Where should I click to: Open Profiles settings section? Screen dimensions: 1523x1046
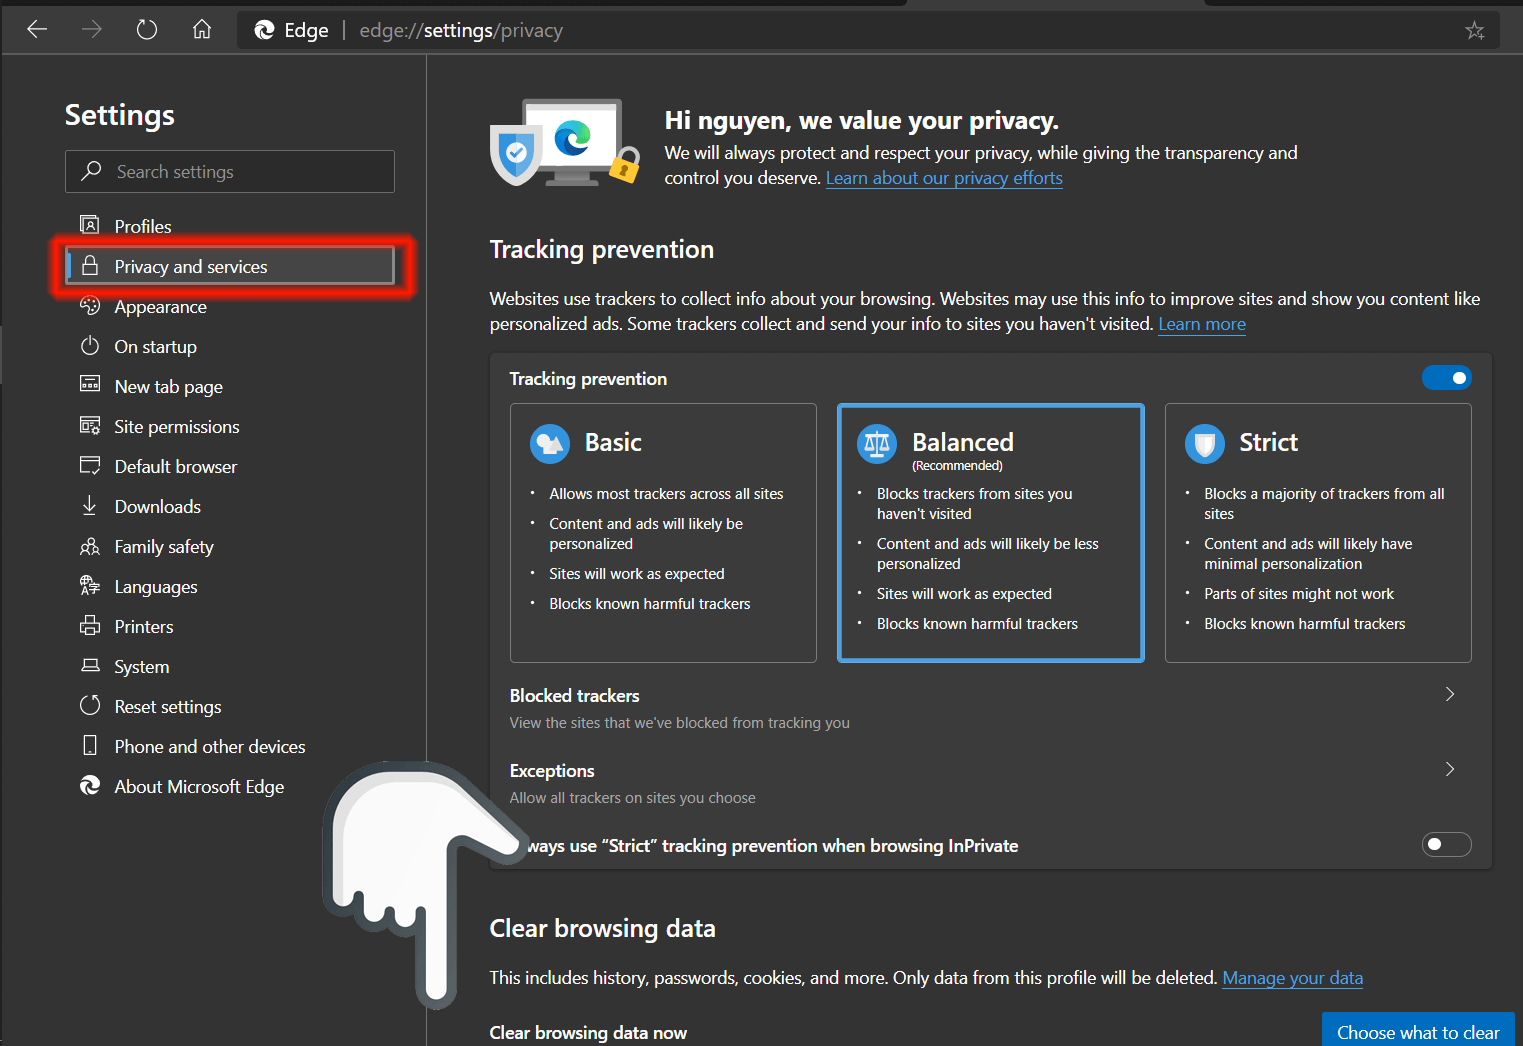pyautogui.click(x=230, y=226)
